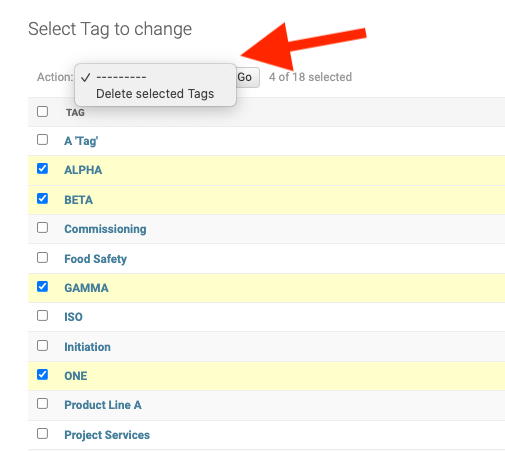Open the ALPHA tag link

[83, 170]
